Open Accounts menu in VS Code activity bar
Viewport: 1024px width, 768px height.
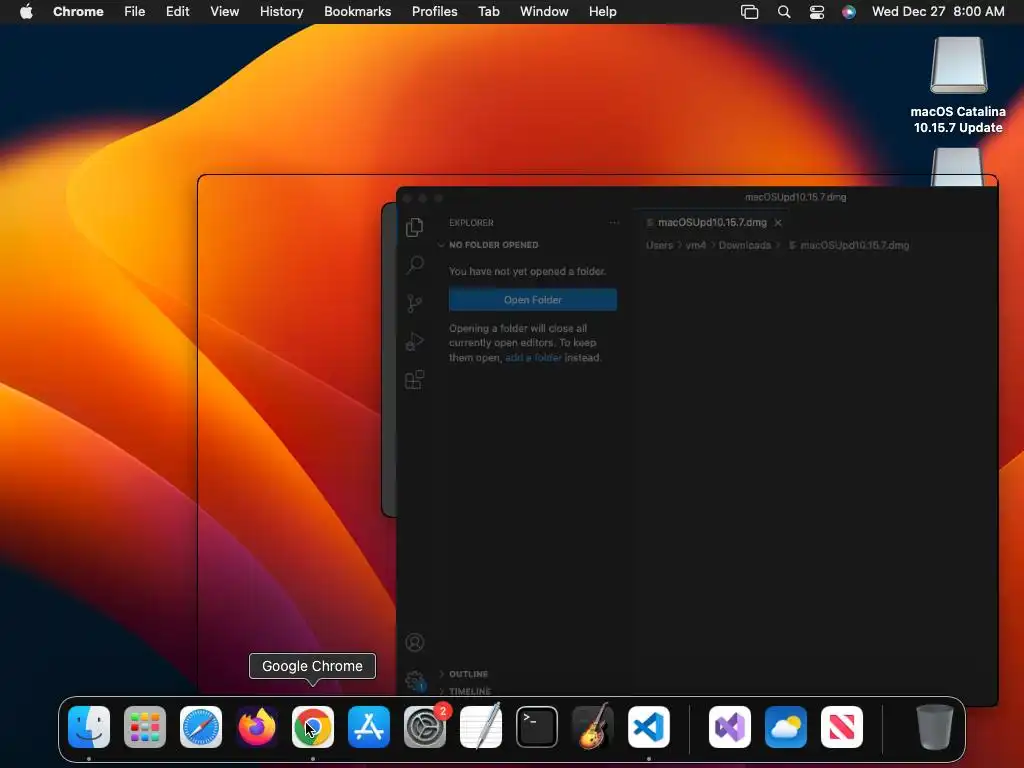tap(415, 643)
